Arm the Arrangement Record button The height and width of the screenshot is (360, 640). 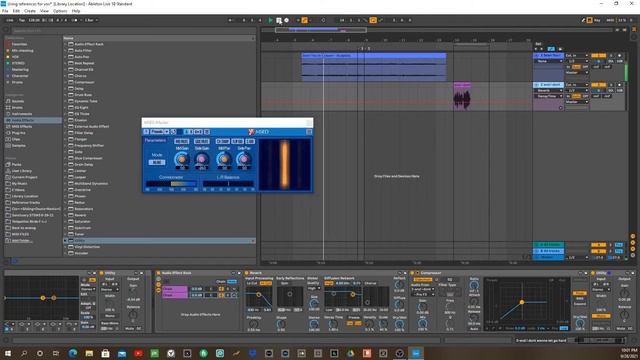tap(287, 20)
